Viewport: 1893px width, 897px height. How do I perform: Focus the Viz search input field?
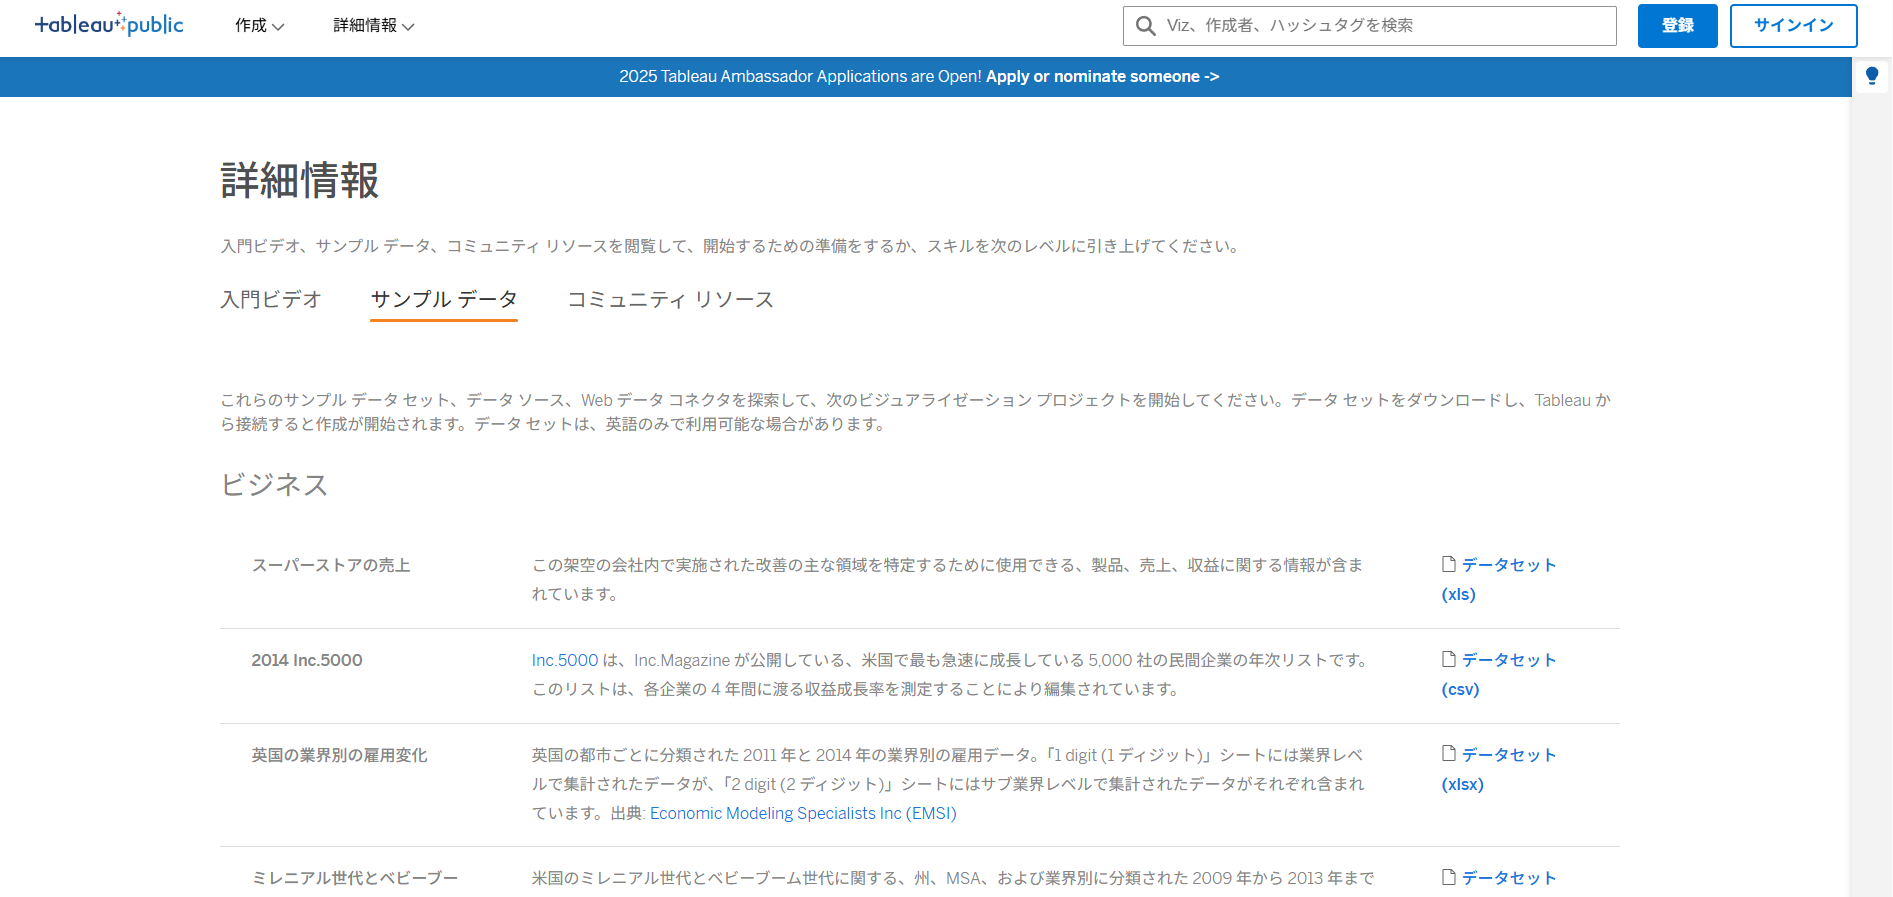[x=1370, y=26]
